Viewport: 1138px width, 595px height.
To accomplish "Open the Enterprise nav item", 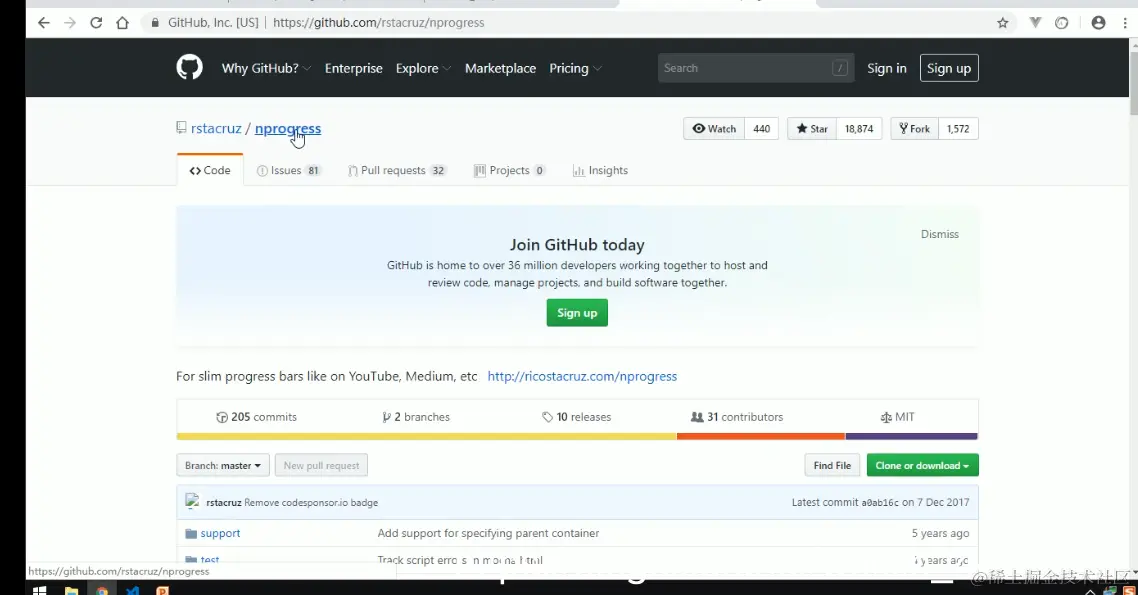I will coord(353,68).
